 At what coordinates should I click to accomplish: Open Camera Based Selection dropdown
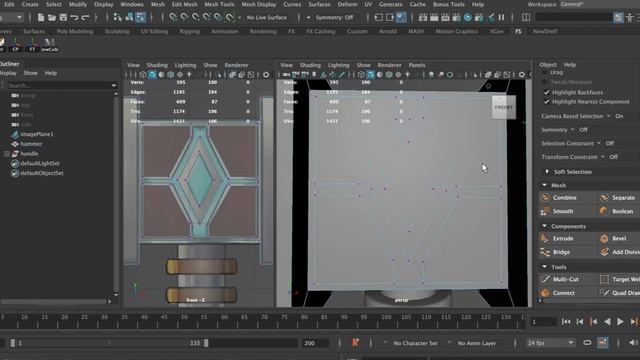608,116
